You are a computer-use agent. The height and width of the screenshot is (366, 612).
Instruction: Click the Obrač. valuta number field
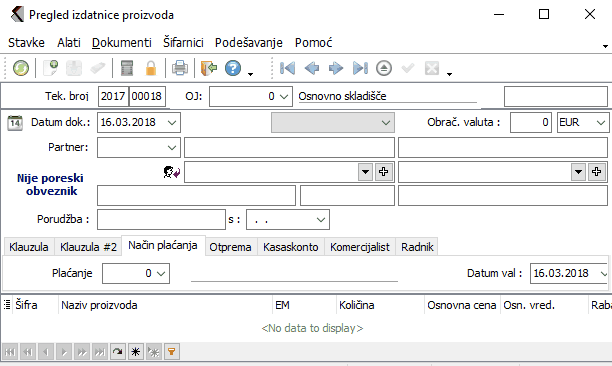[531, 123]
